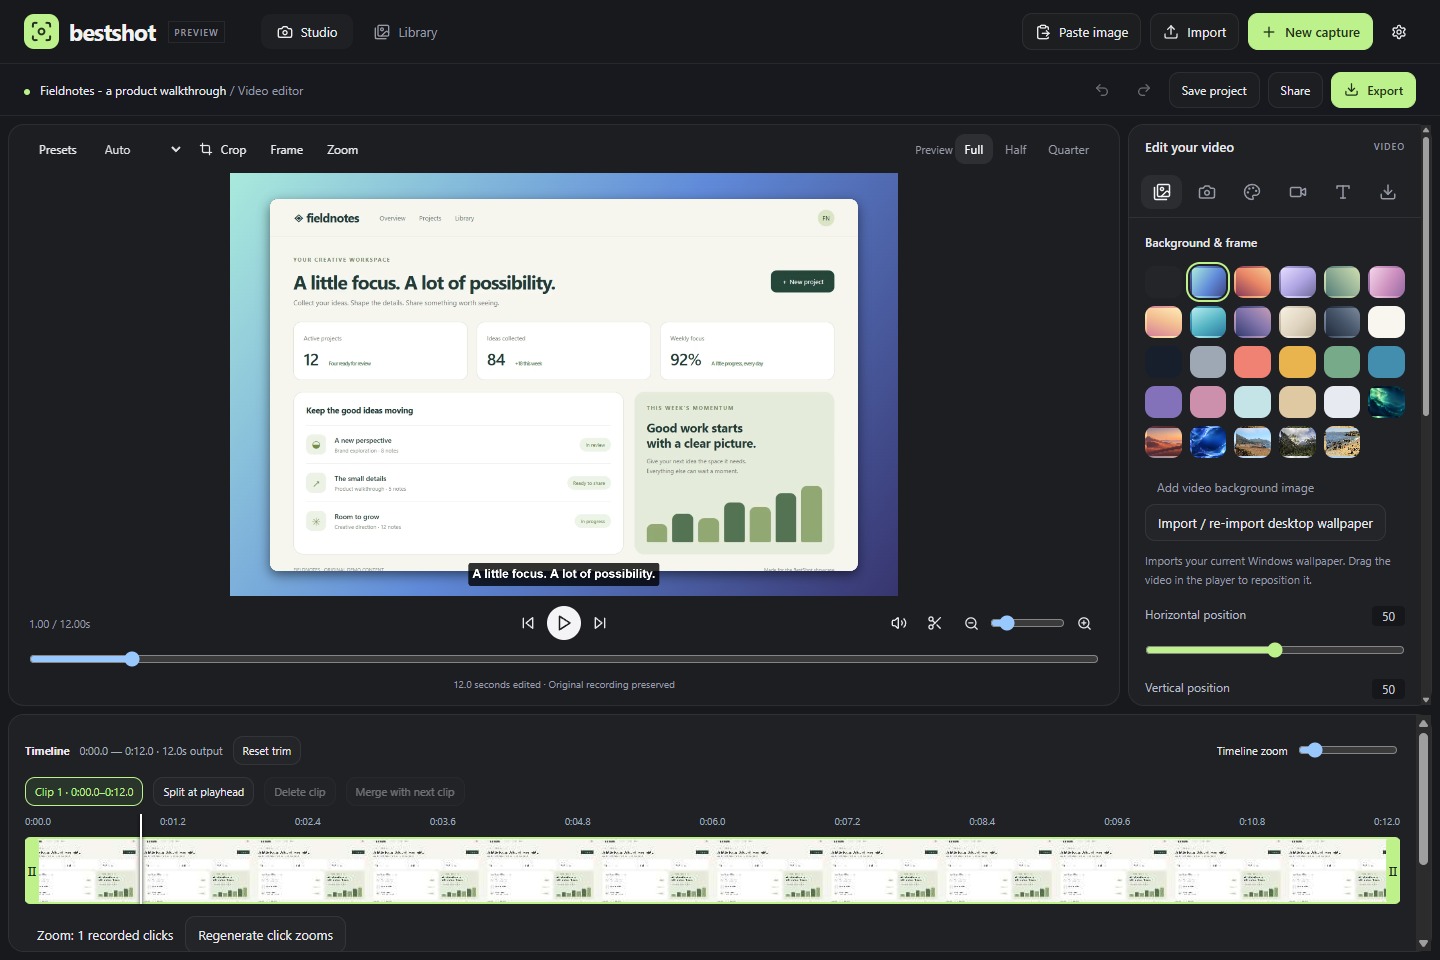Image resolution: width=1440 pixels, height=960 pixels.
Task: Mute the audio with the speaker icon
Action: 899,623
